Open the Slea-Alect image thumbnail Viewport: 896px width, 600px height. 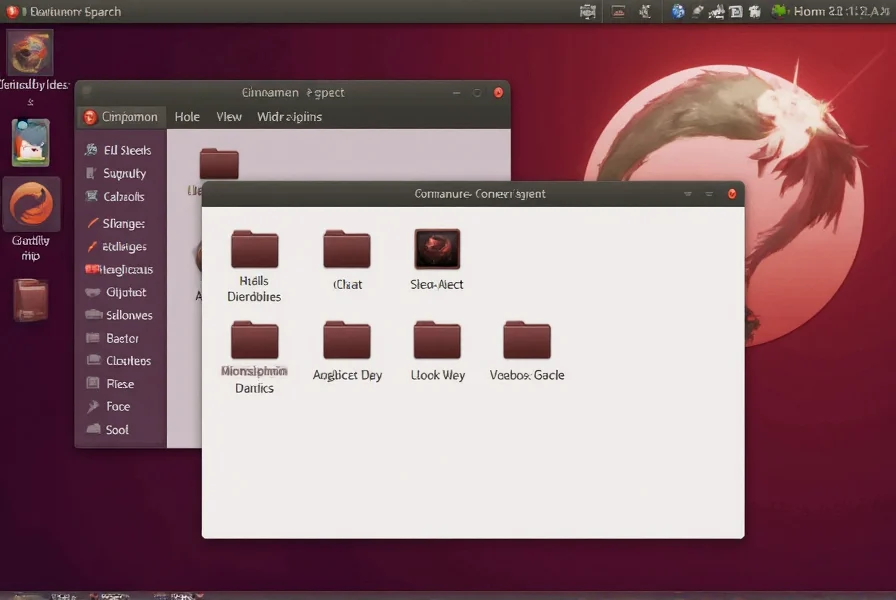pyautogui.click(x=437, y=250)
